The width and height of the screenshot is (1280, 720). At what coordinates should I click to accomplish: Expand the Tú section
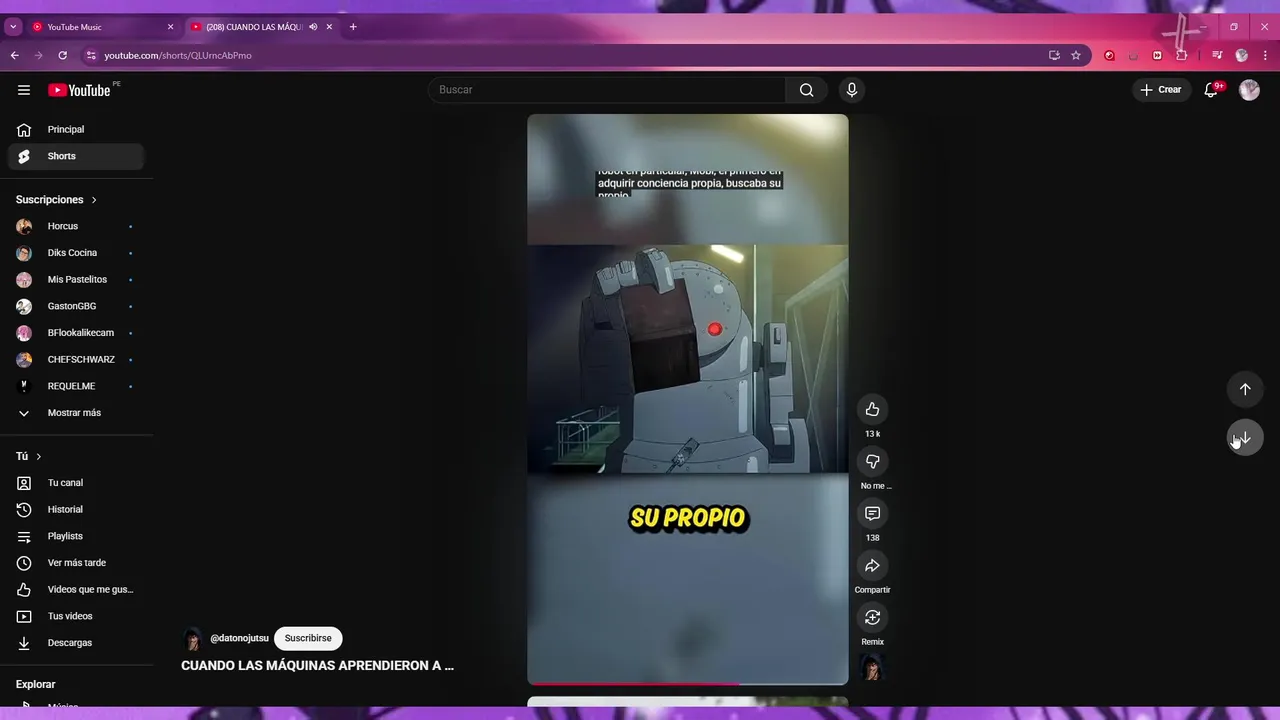(29, 456)
